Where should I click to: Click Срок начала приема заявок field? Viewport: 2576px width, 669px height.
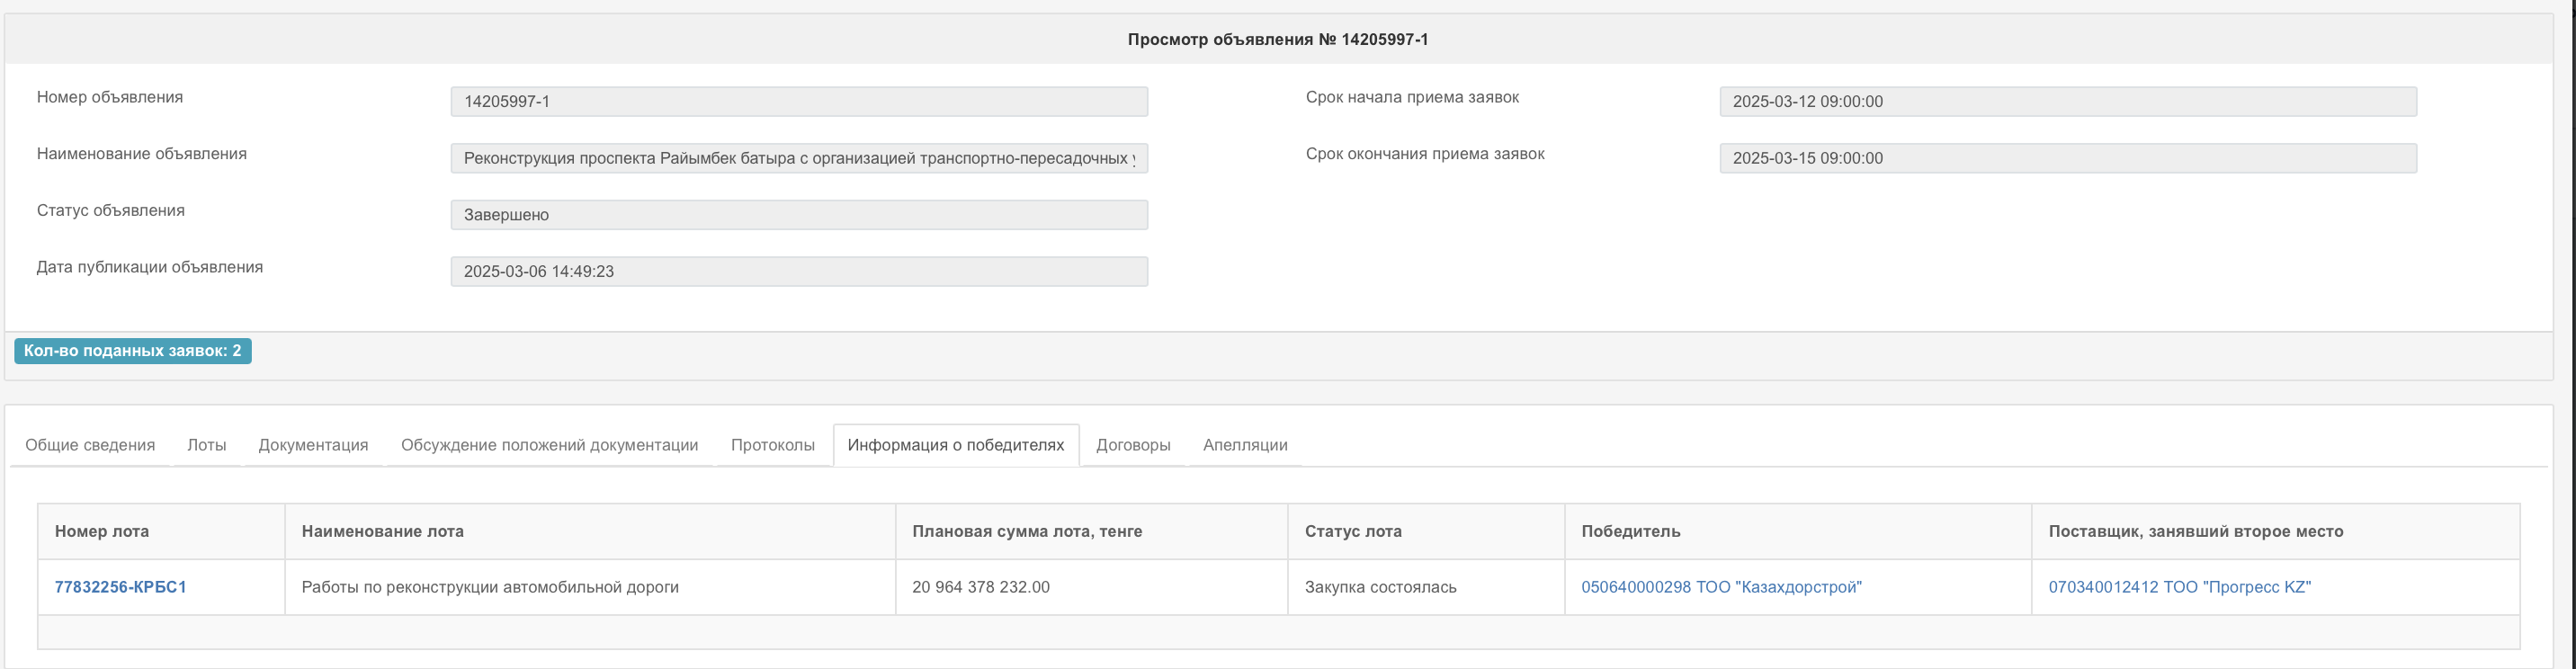2068,102
